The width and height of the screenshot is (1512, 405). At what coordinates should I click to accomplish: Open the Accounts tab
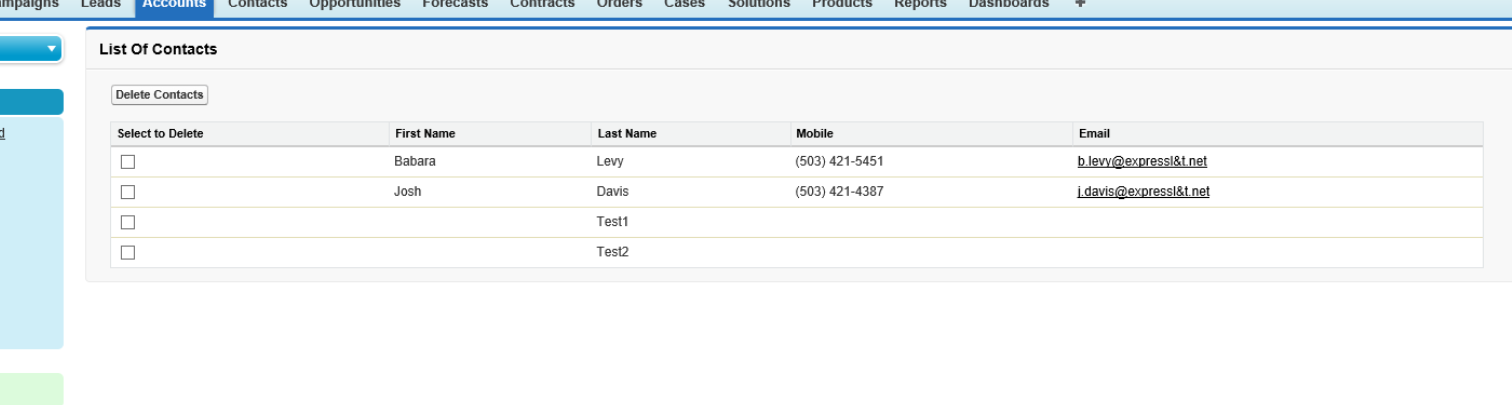(174, 5)
